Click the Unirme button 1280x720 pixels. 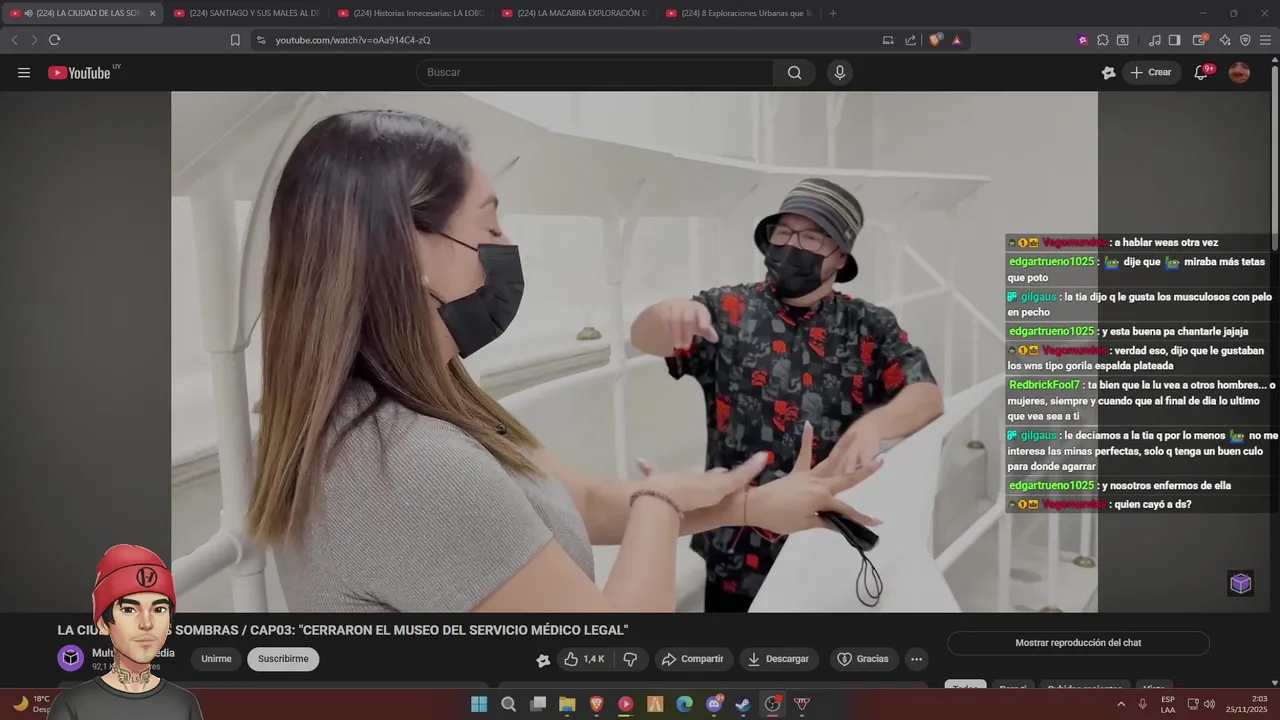click(216, 659)
